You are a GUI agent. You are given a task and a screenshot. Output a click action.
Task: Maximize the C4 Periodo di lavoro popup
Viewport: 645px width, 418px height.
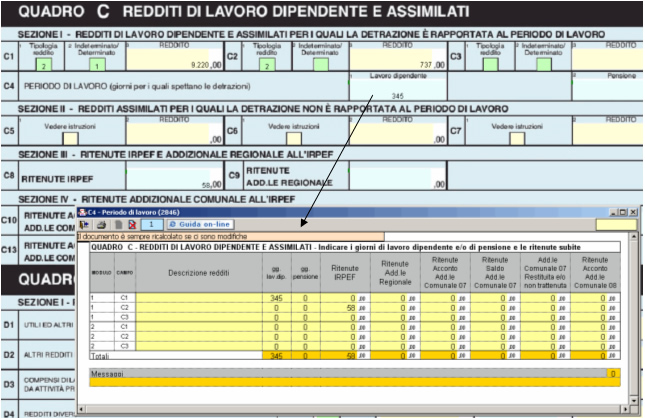click(622, 213)
